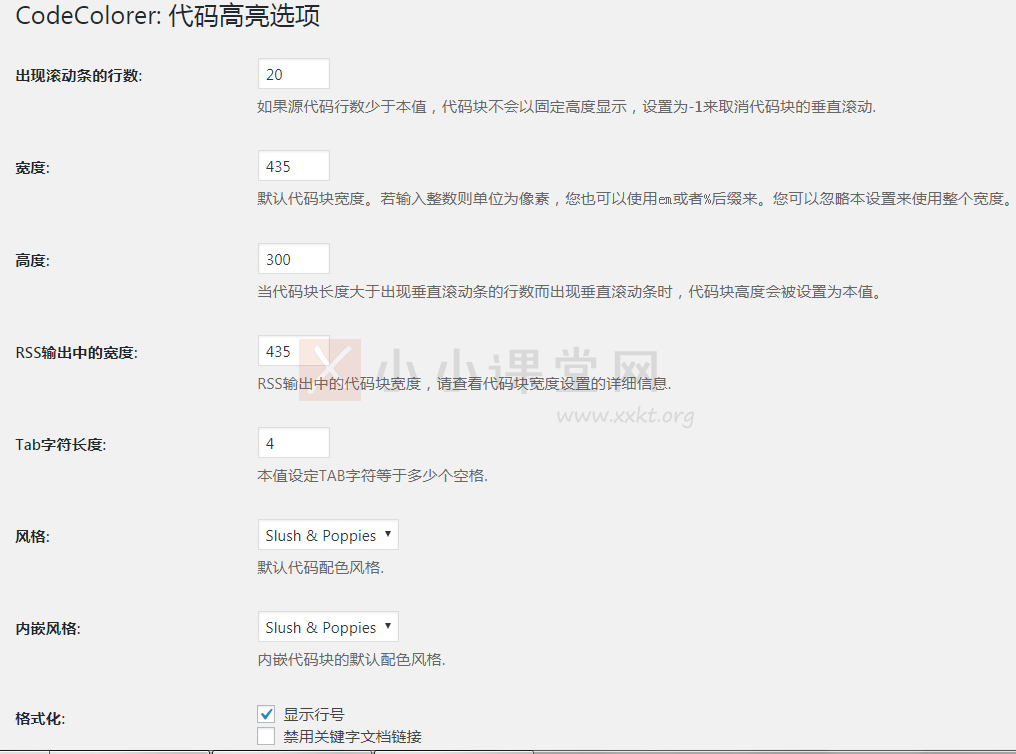Click the 出现滚动条的行数 label
Image resolution: width=1016 pixels, height=754 pixels.
click(79, 76)
